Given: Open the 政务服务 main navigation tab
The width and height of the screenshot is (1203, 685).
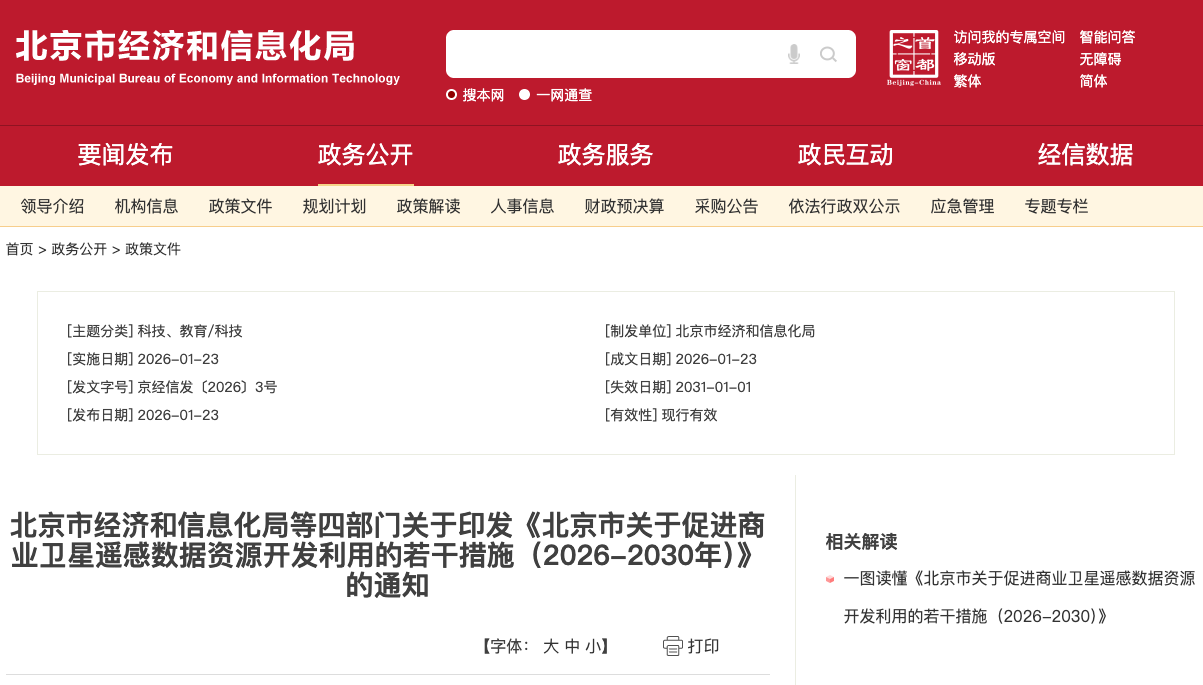Looking at the screenshot, I should point(605,155).
